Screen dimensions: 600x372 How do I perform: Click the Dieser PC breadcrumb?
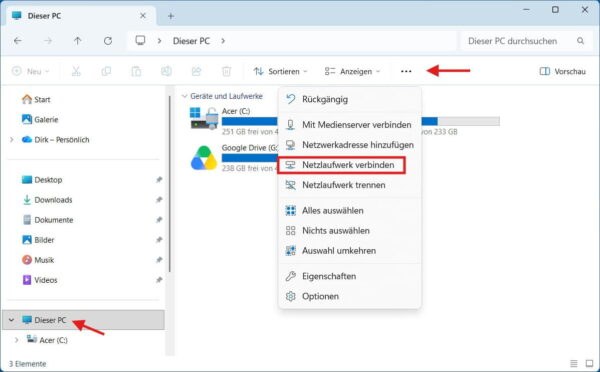click(x=191, y=41)
